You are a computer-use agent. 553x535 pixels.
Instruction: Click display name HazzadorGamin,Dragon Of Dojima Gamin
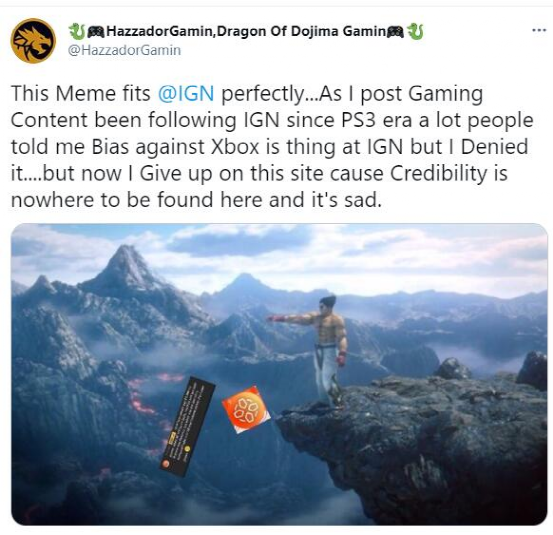[x=246, y=31]
